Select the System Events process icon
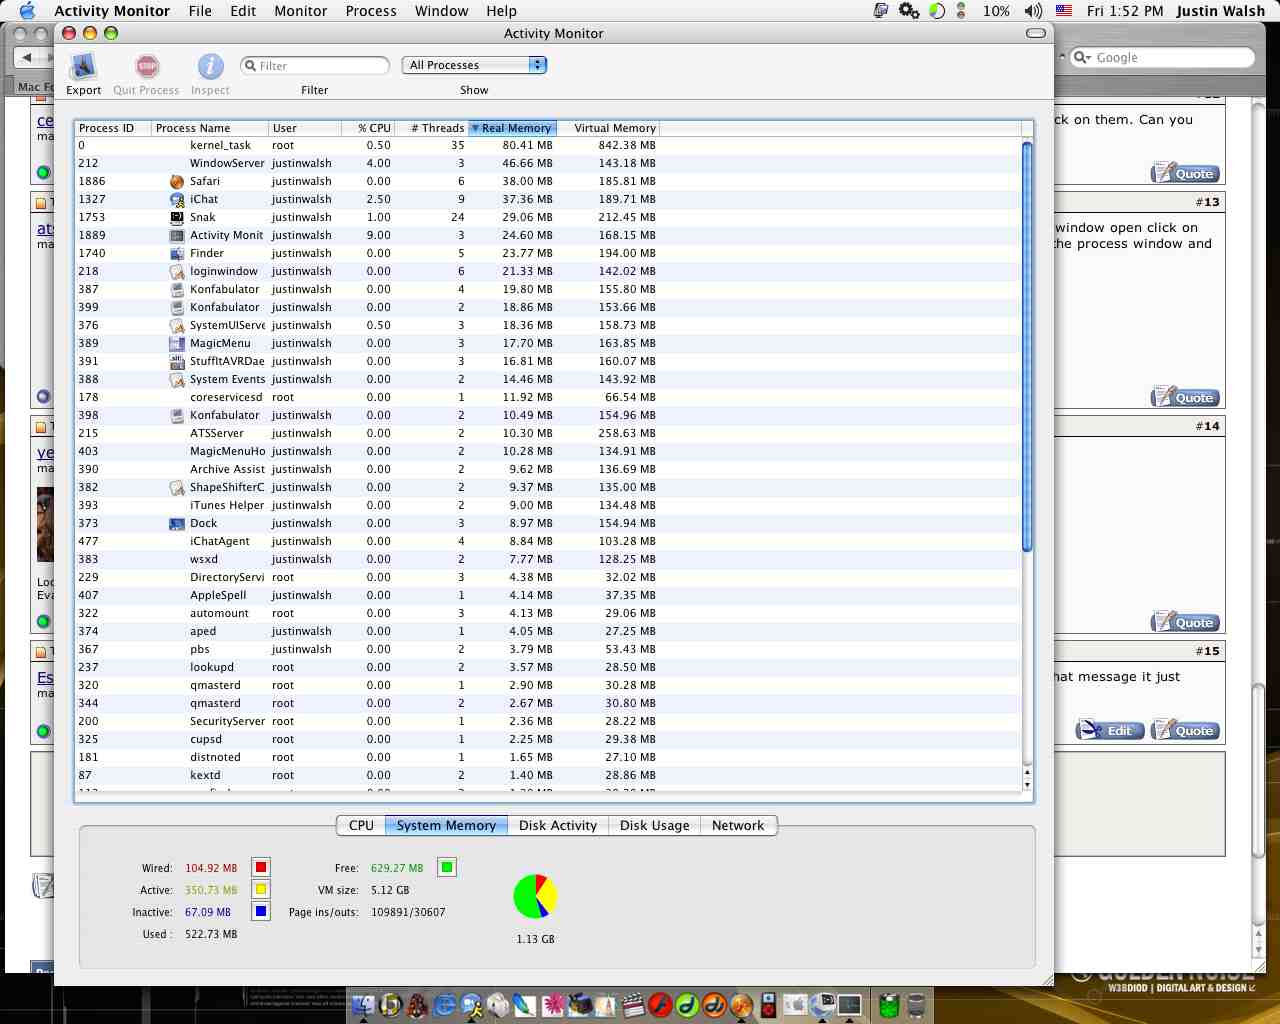The image size is (1280, 1024). tap(177, 380)
